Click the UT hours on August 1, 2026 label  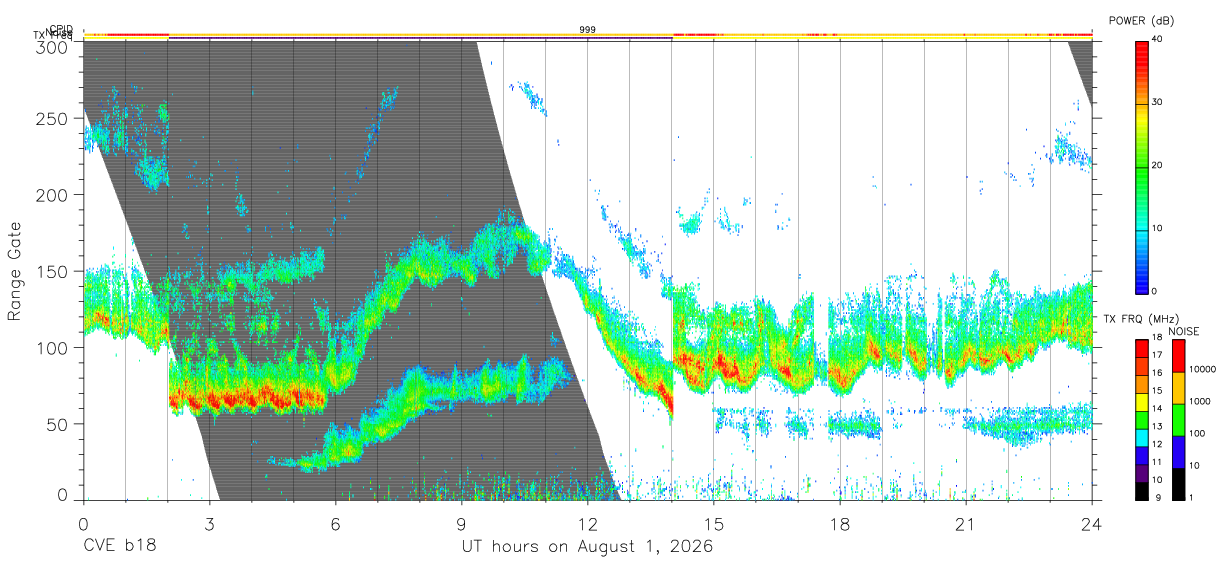587,548
